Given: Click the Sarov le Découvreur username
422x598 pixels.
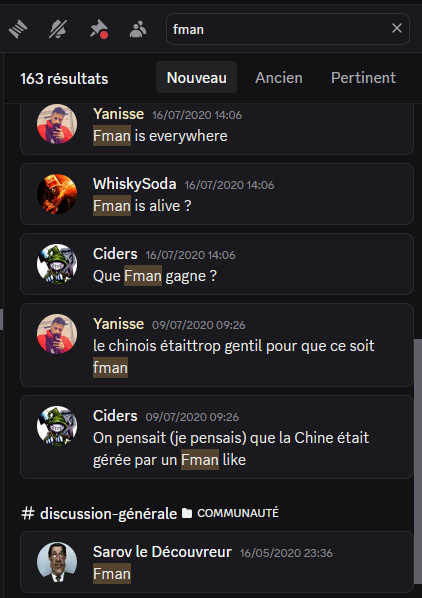Looking at the screenshot, I should coord(162,552).
